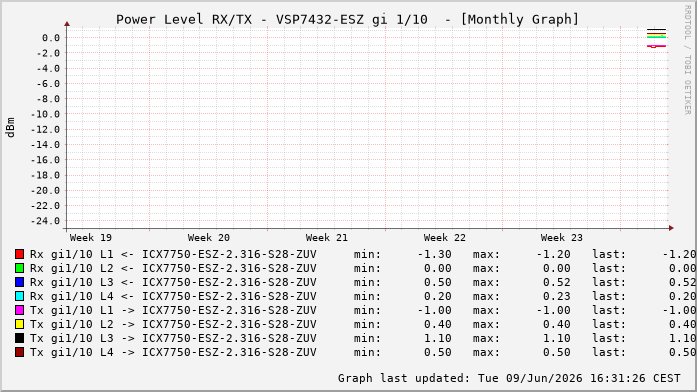
Task: Click the Rx L3 max value 0.52
Action: coord(557,282)
